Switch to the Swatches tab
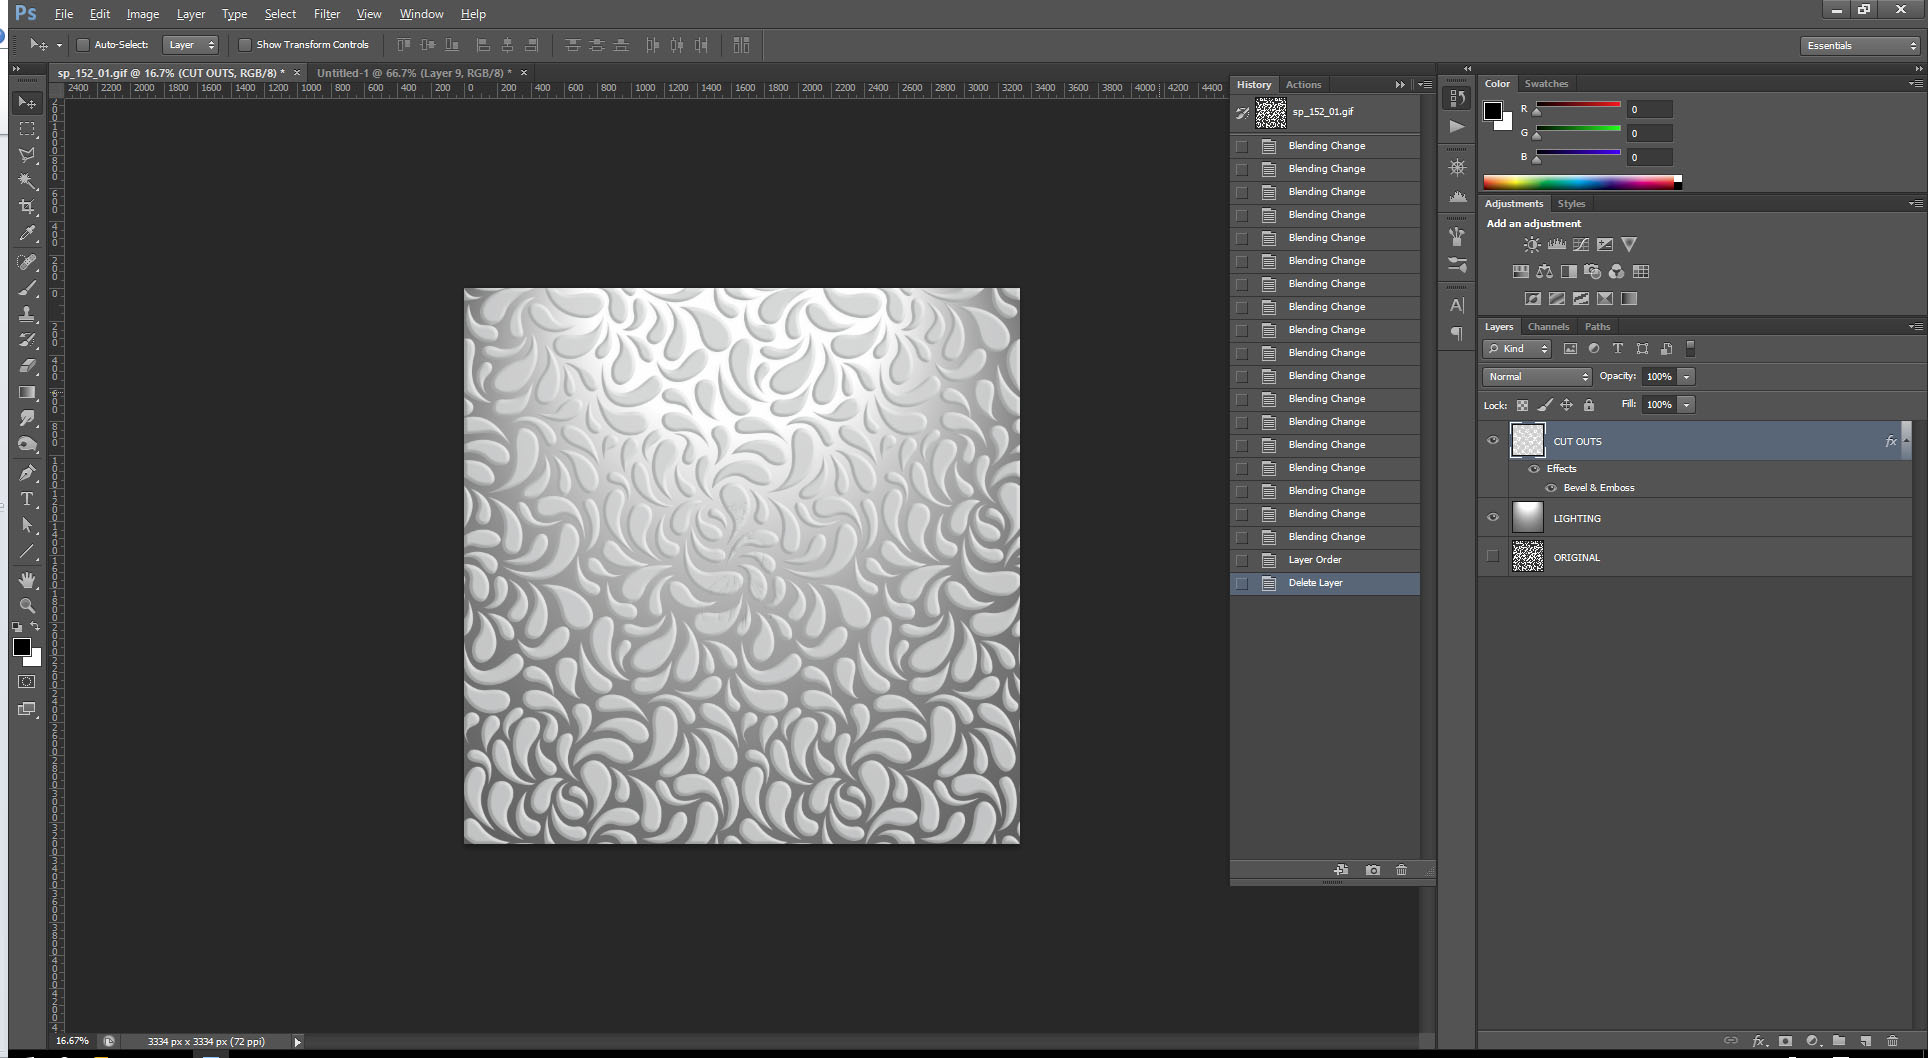 [x=1546, y=84]
